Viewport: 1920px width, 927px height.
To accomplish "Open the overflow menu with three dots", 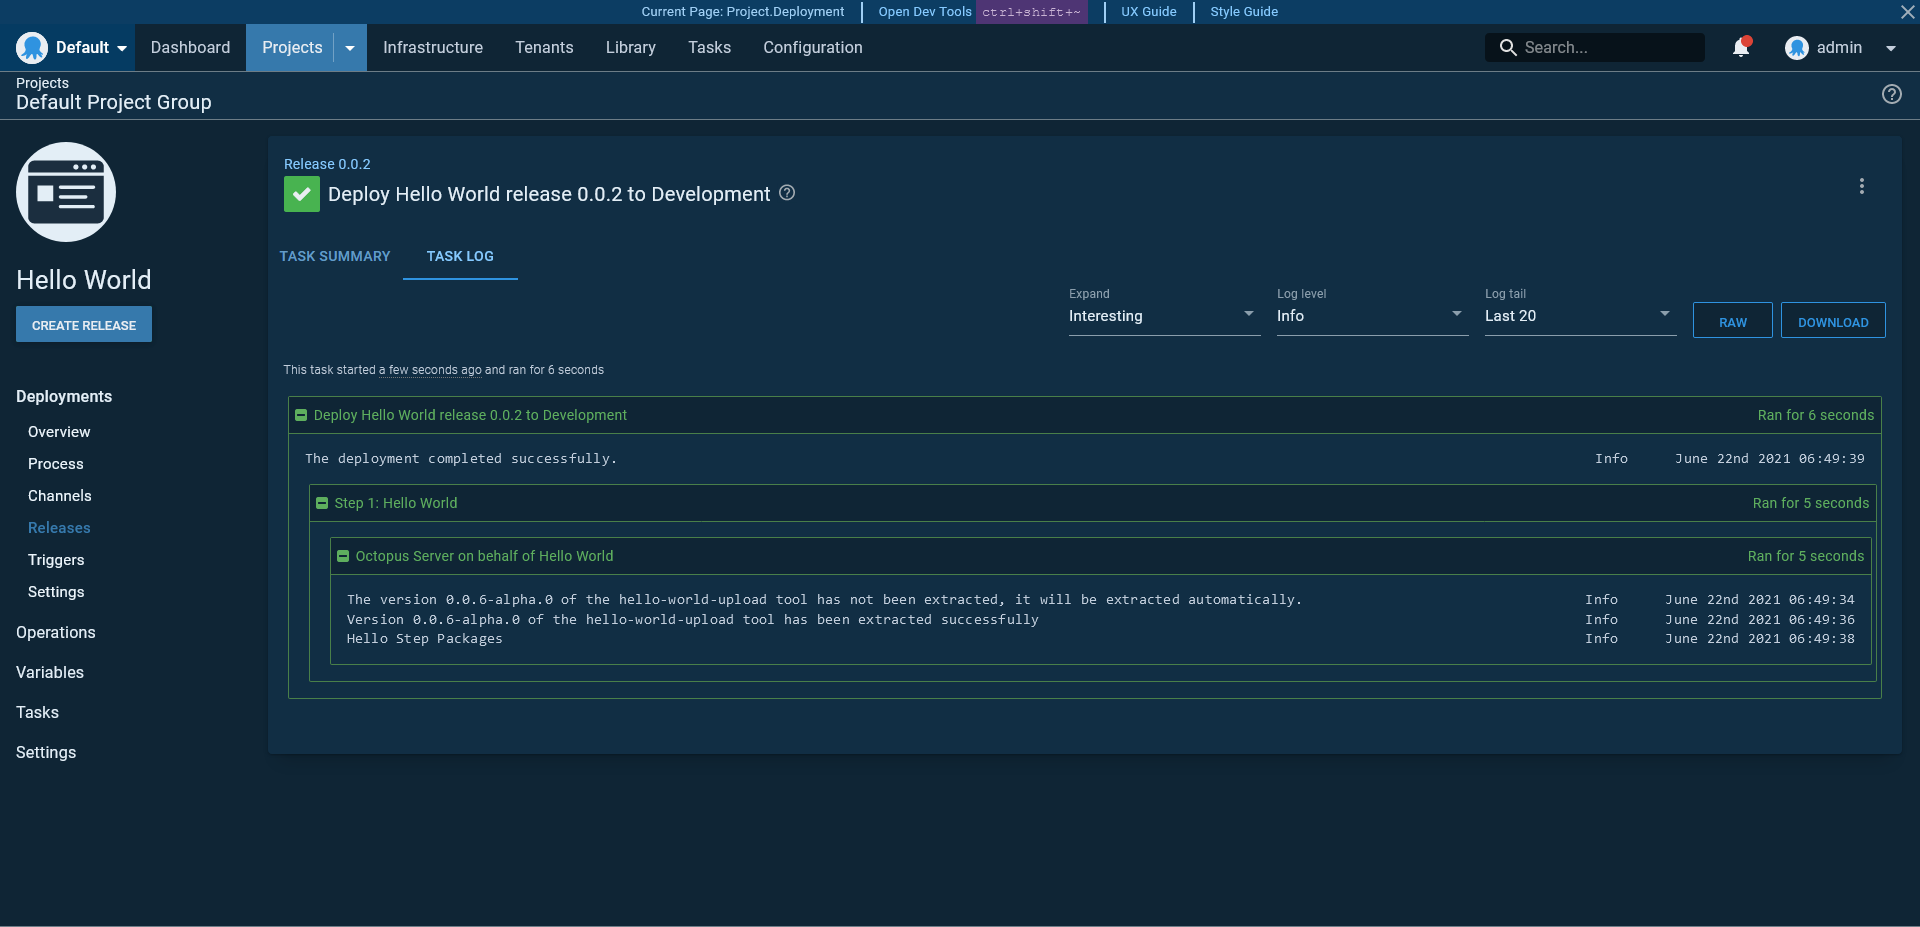I will [x=1862, y=186].
